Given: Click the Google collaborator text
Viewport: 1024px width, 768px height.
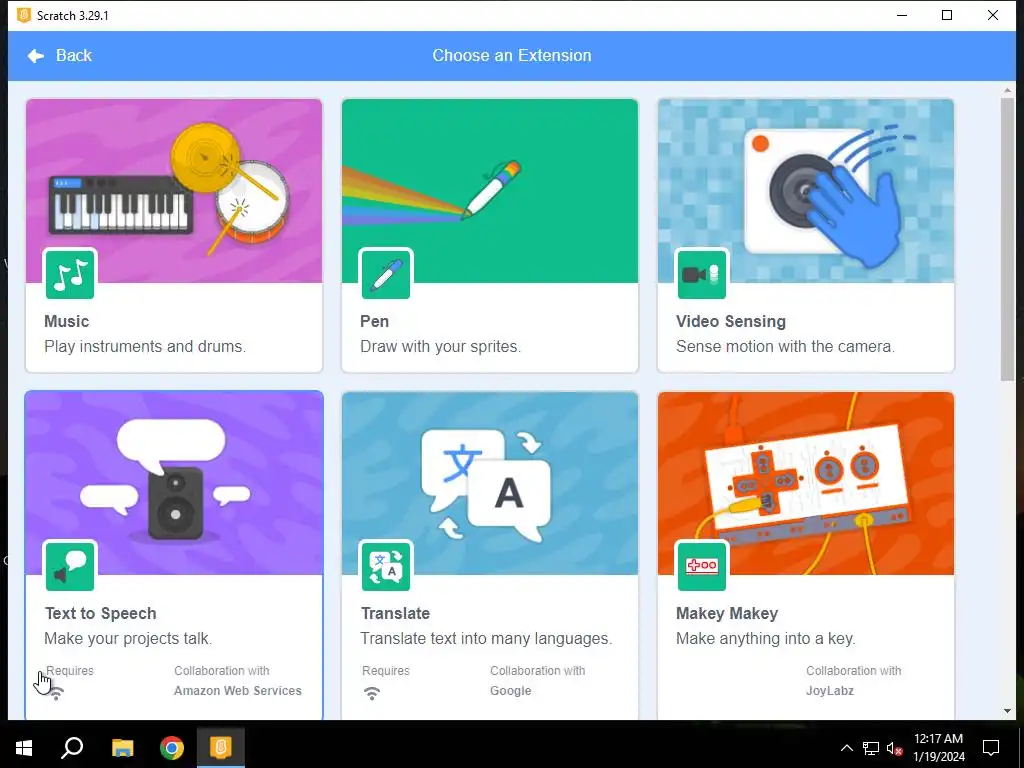Looking at the screenshot, I should pyautogui.click(x=511, y=690).
